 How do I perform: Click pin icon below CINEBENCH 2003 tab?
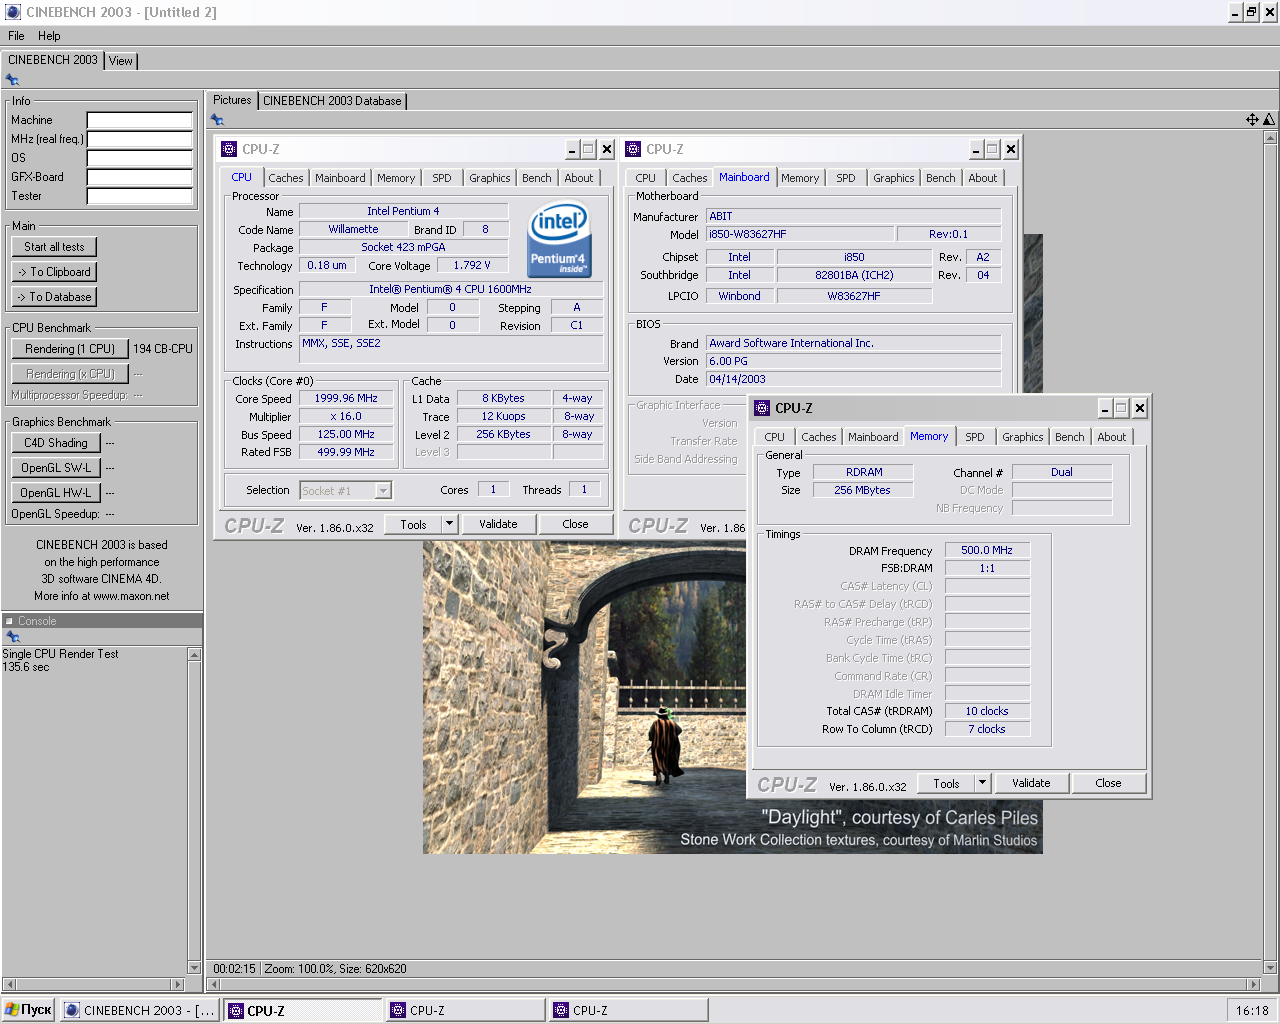coord(12,80)
